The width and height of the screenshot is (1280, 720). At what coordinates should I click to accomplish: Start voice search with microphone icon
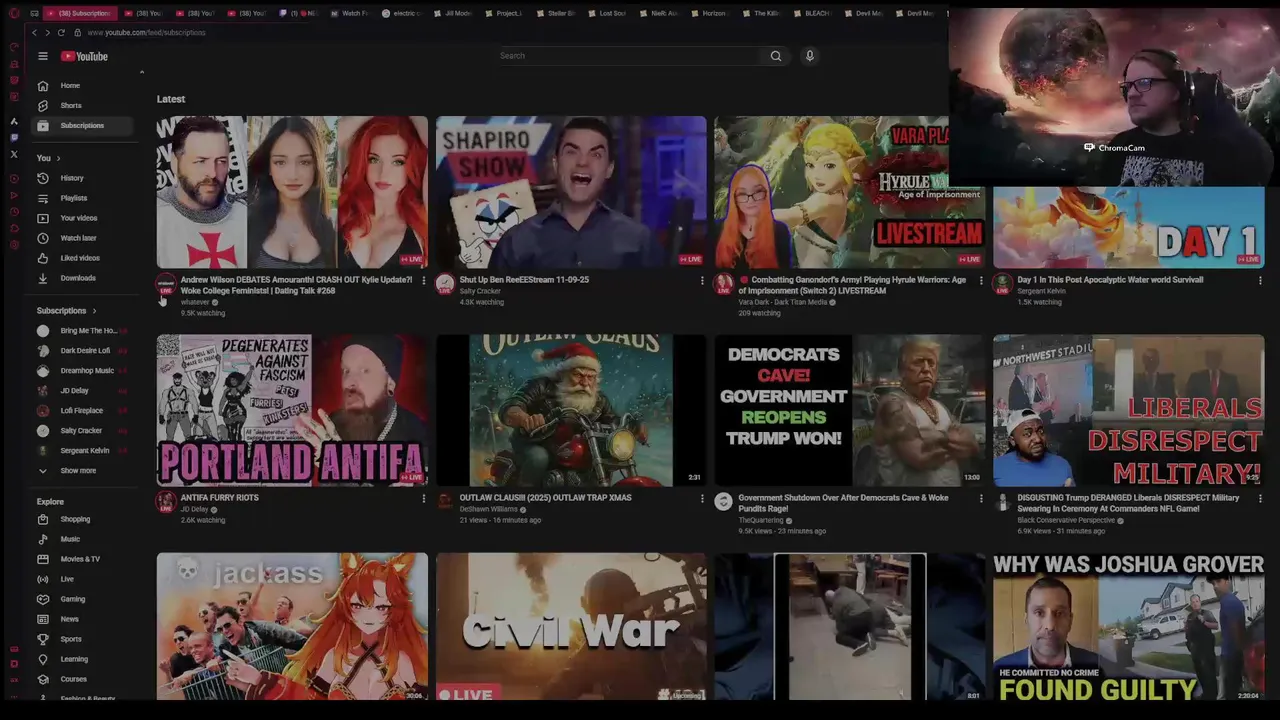[810, 56]
